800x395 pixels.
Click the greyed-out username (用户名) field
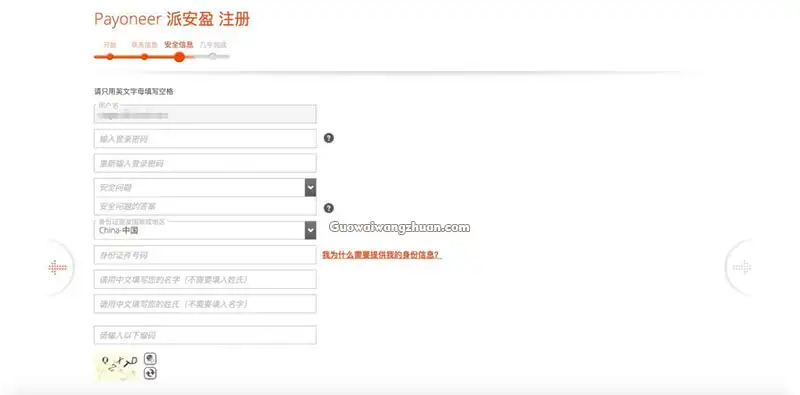coord(205,114)
